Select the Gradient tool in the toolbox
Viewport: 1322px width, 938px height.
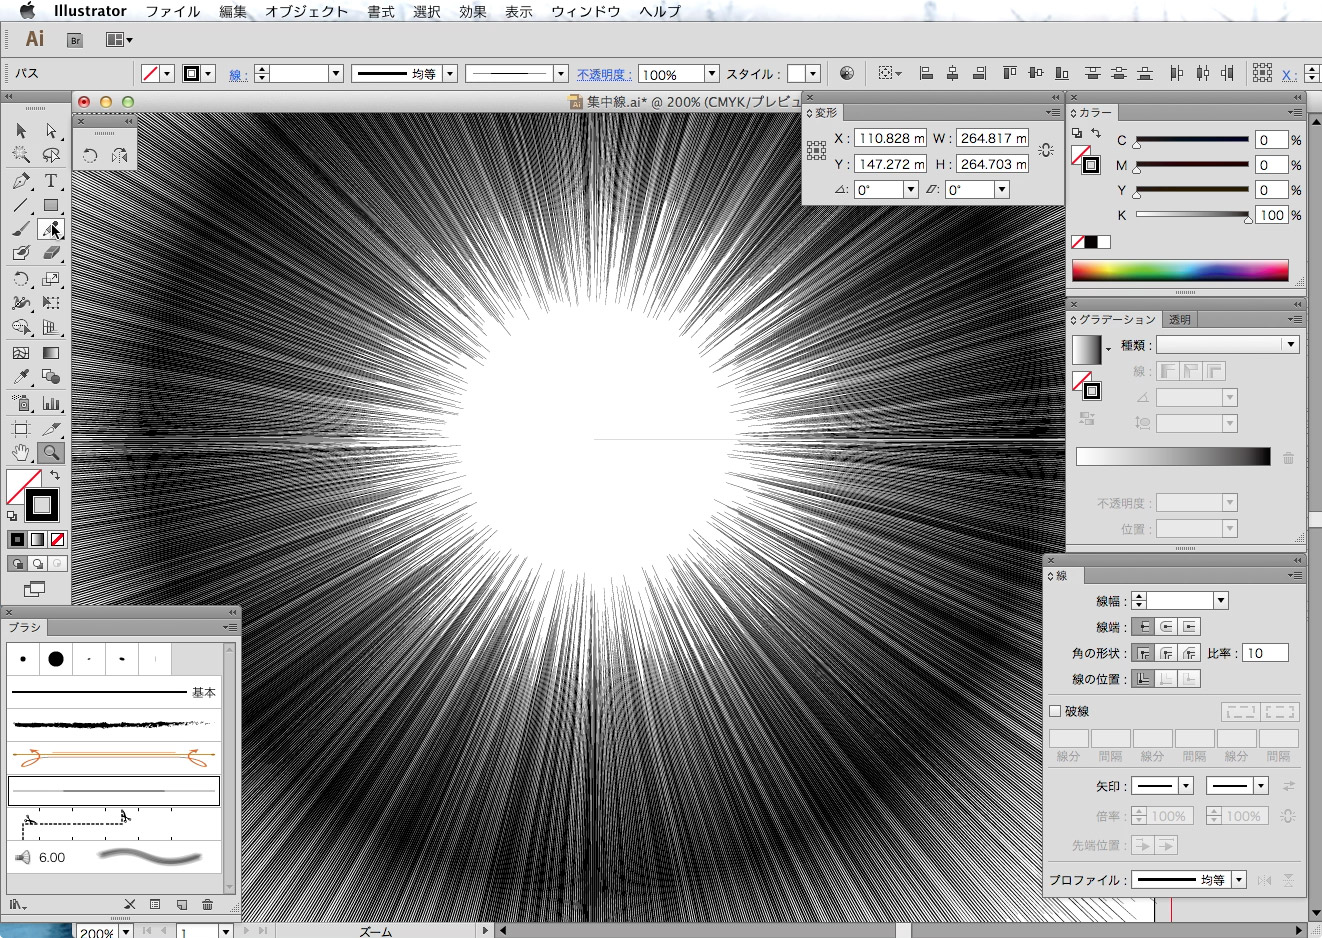tap(51, 352)
